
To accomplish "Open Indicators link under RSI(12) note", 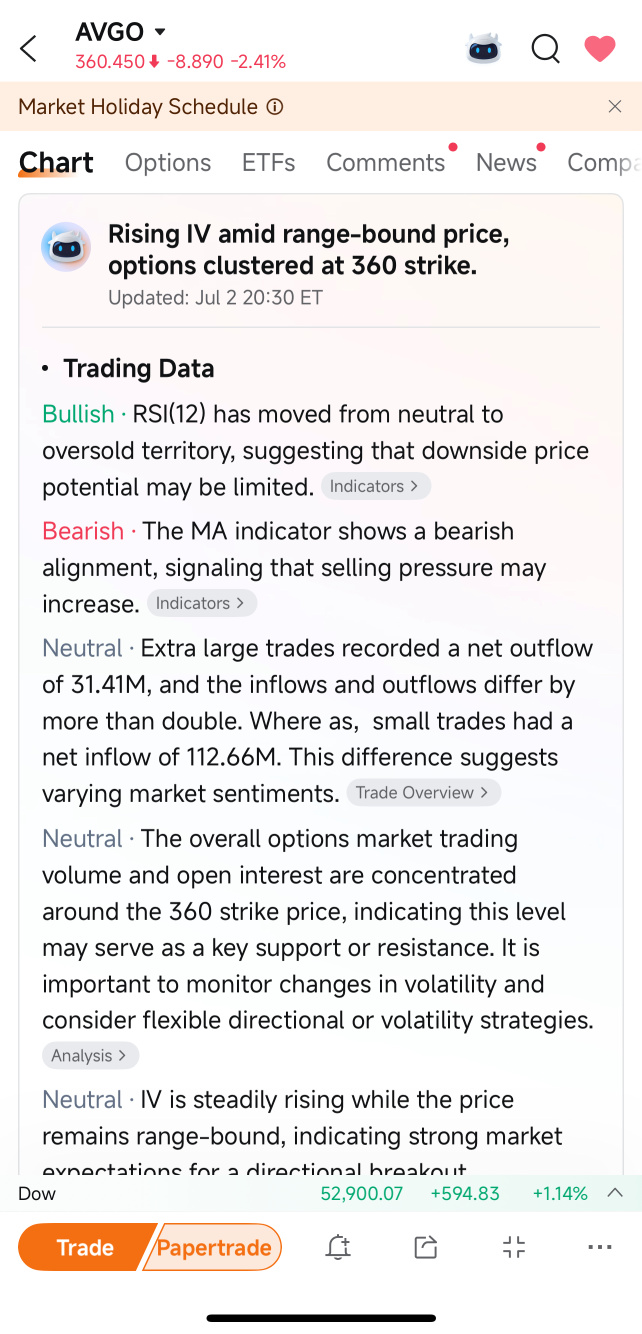I will [x=376, y=486].
